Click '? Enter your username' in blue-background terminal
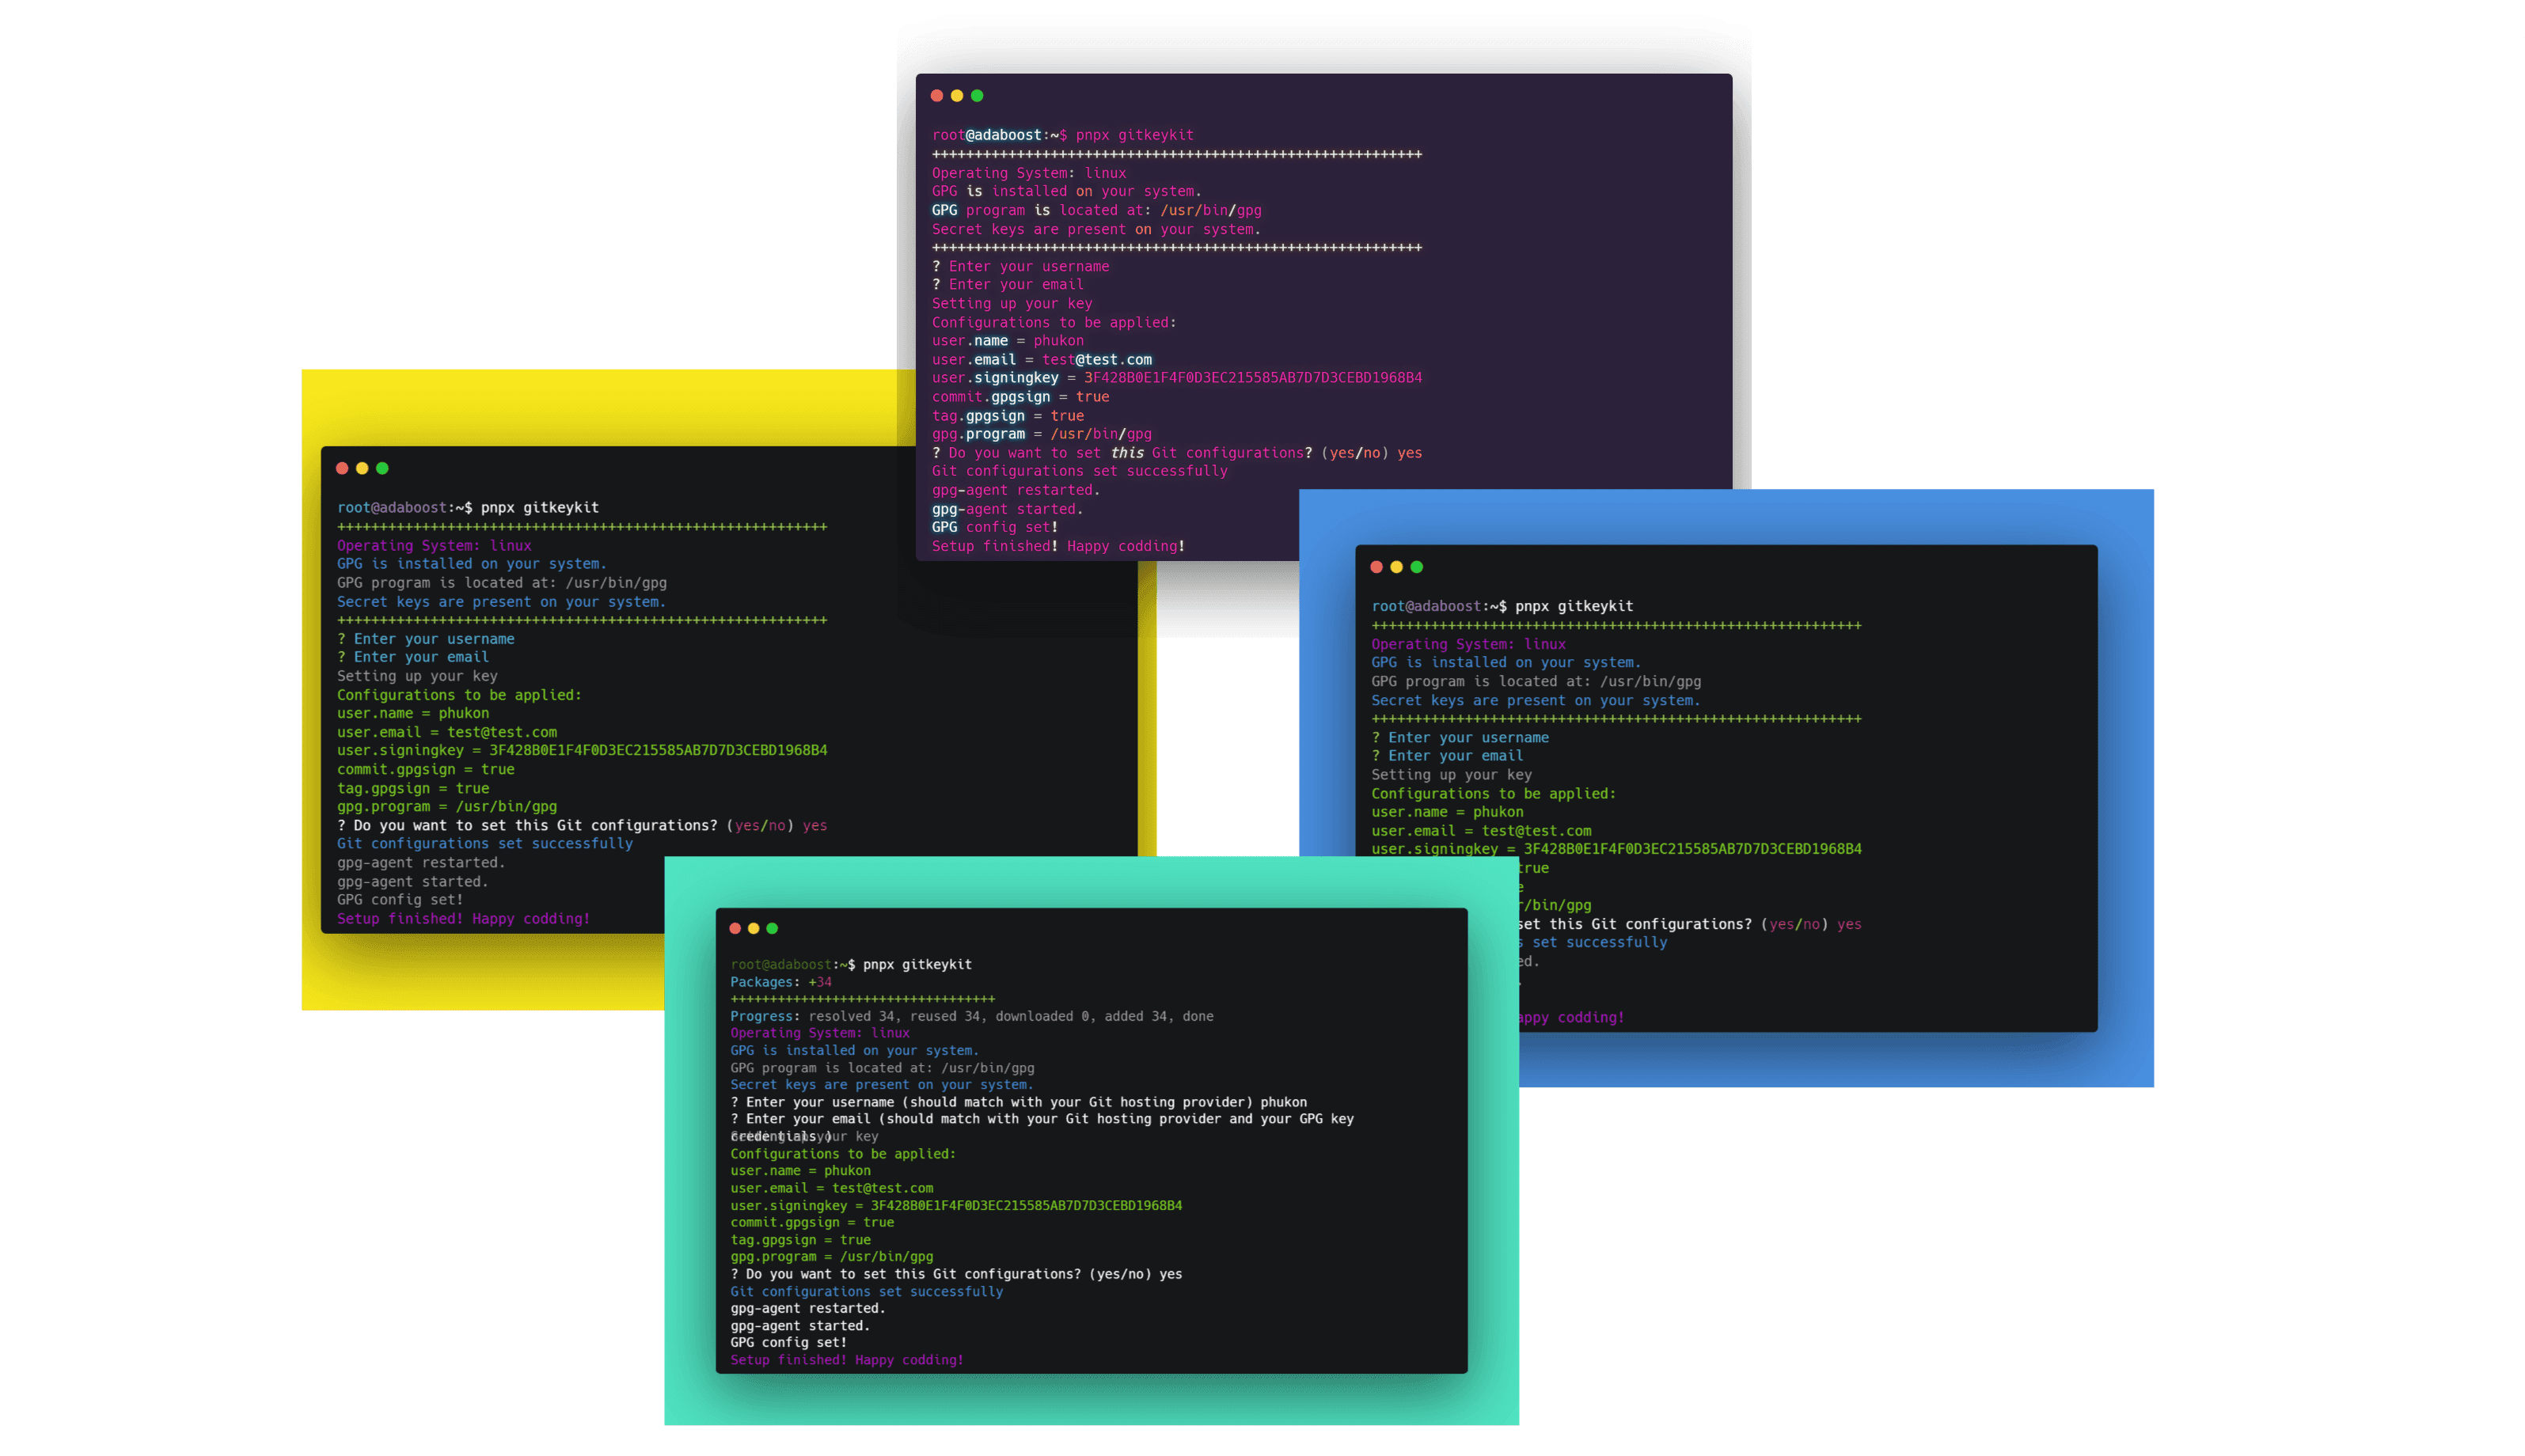Viewport: 2525px width, 1456px height. (1460, 737)
